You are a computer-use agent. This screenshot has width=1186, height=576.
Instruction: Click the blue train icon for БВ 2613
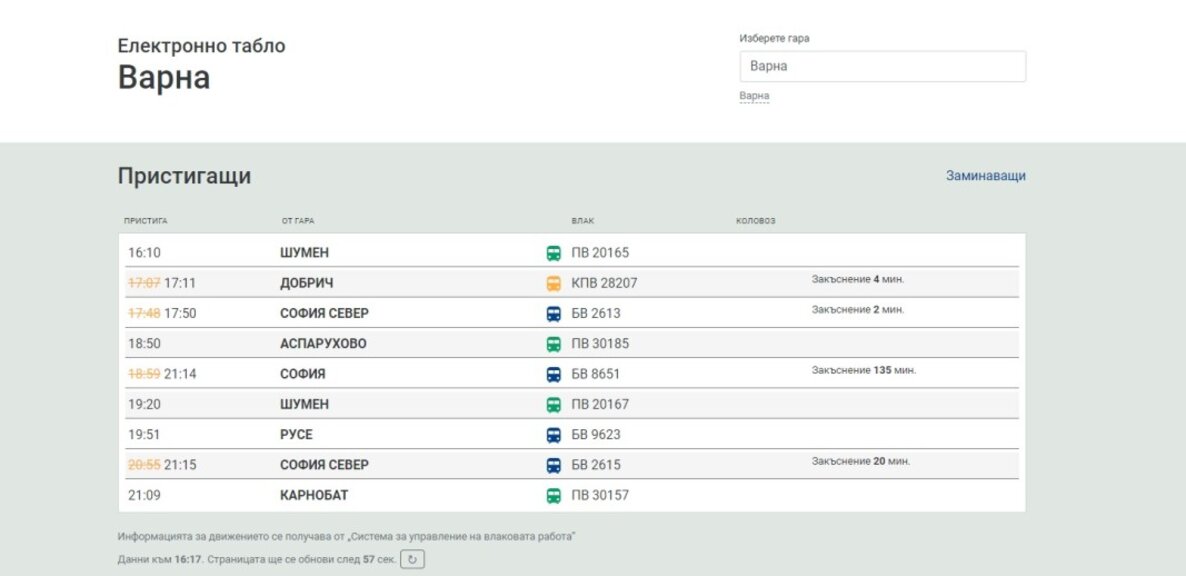(x=554, y=314)
